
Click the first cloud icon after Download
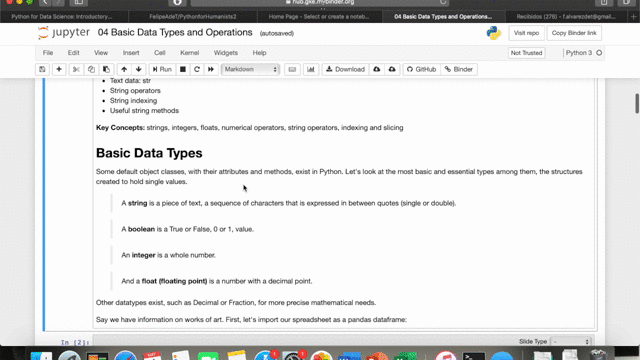tap(377, 69)
